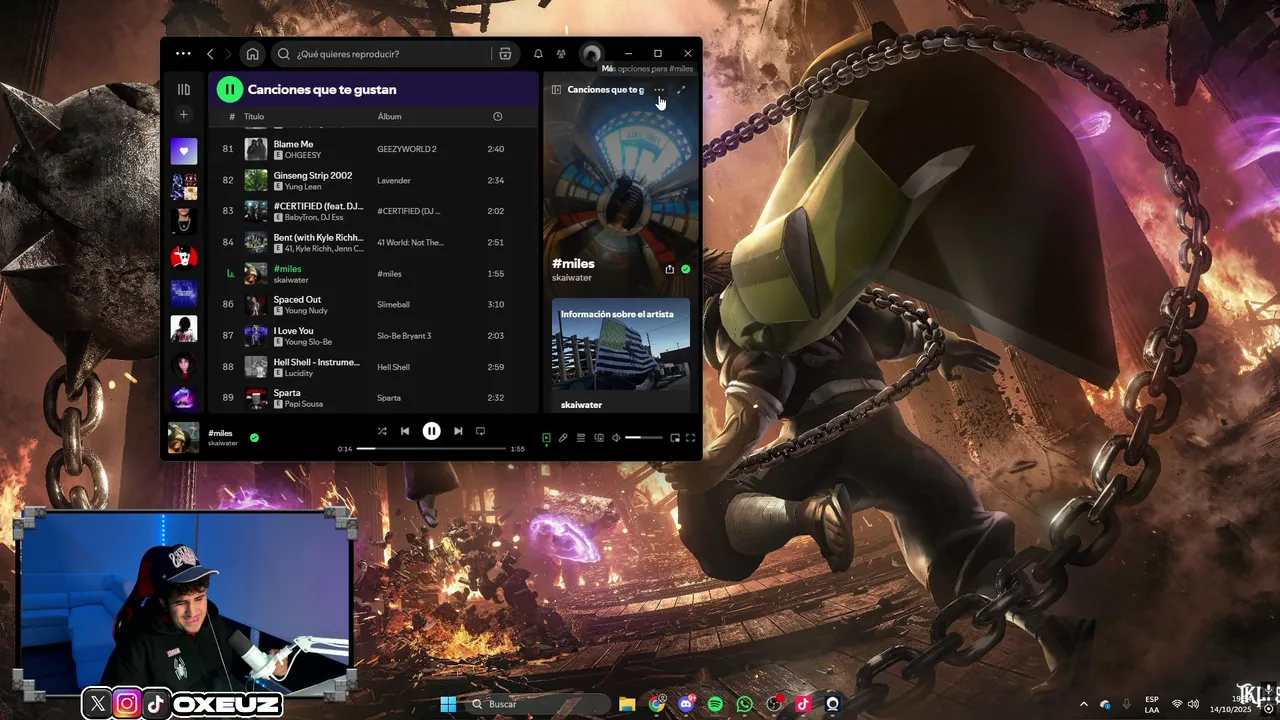
Task: Sort by the duration clock icon
Action: [x=497, y=117]
